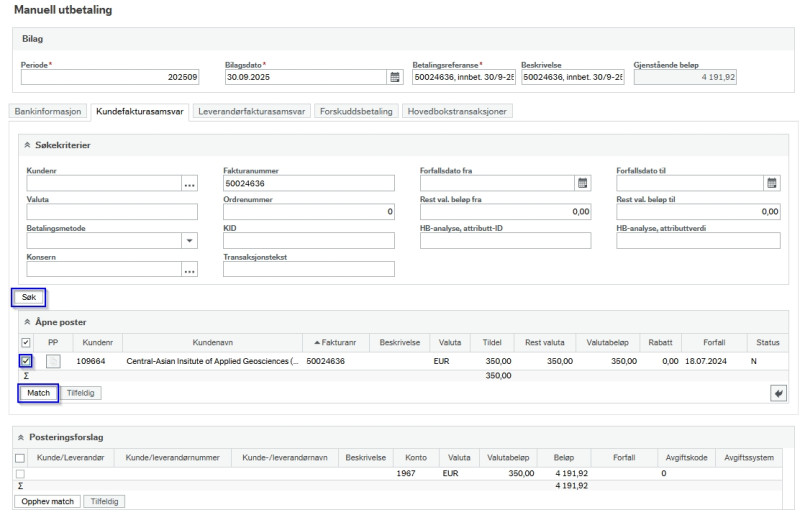Click the Søk button

pyautogui.click(x=29, y=297)
